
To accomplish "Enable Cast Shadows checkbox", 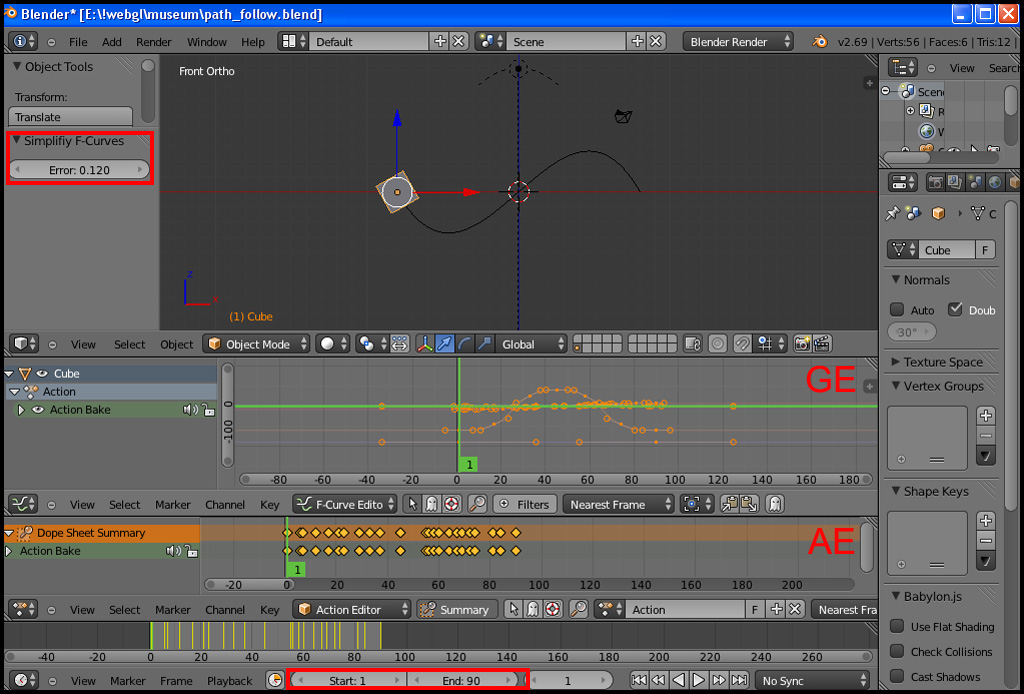I will (897, 676).
